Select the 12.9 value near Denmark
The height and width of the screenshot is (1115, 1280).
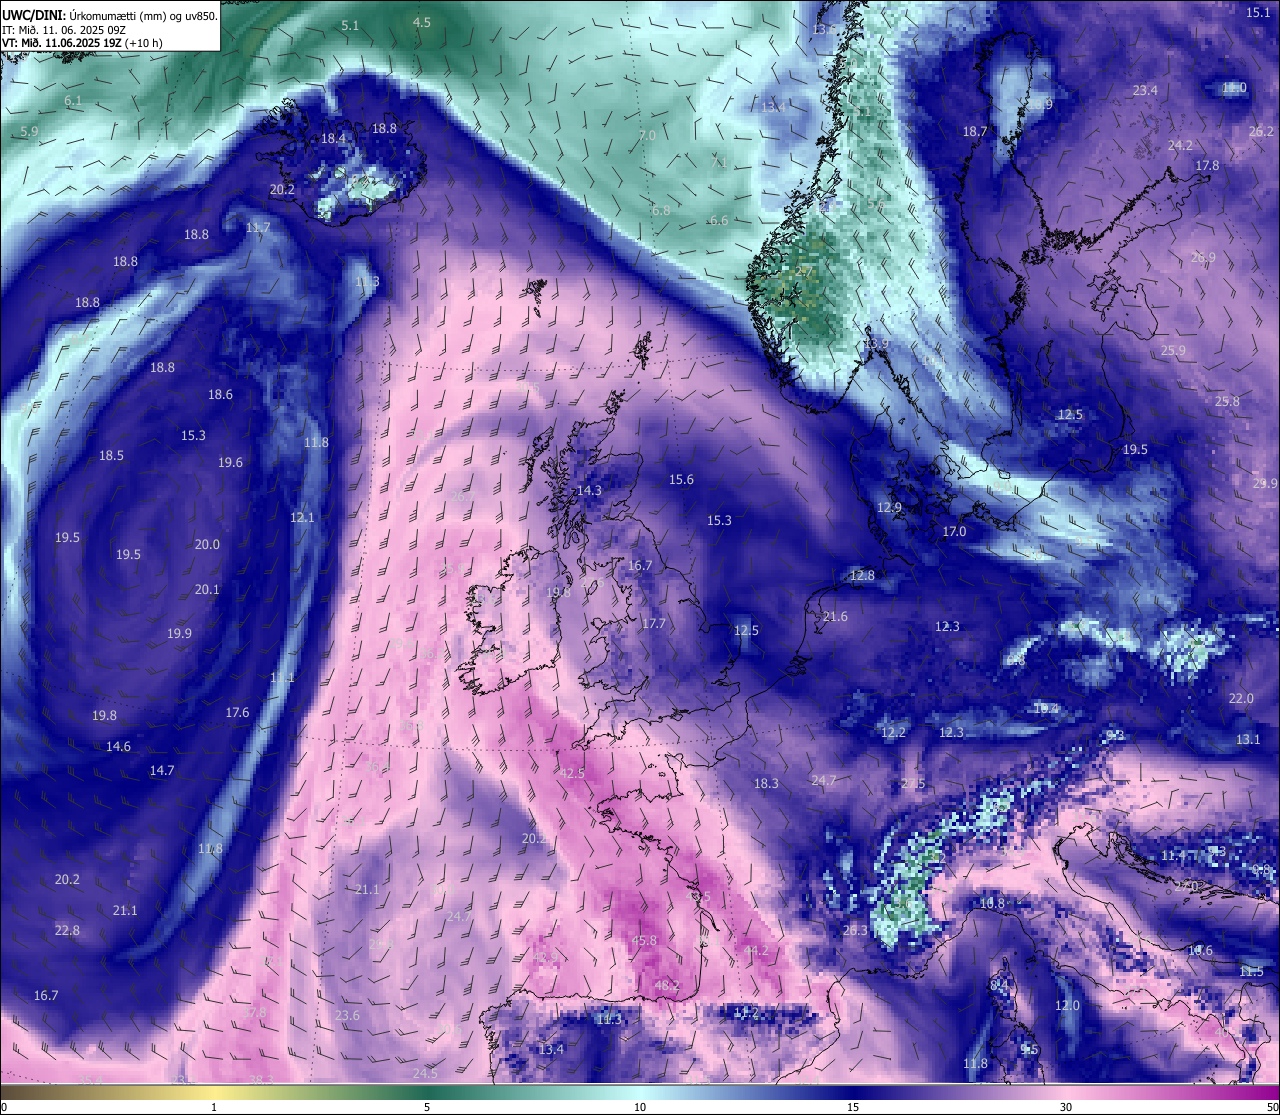[890, 507]
